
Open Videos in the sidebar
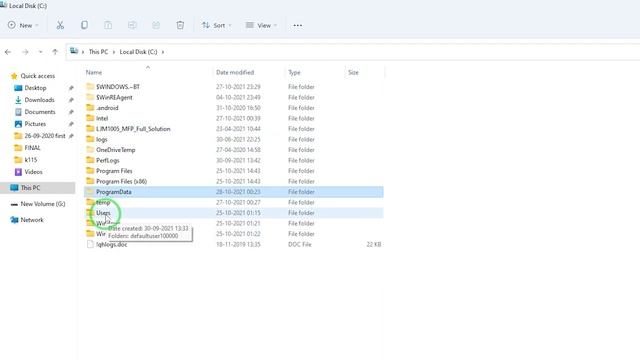click(33, 172)
